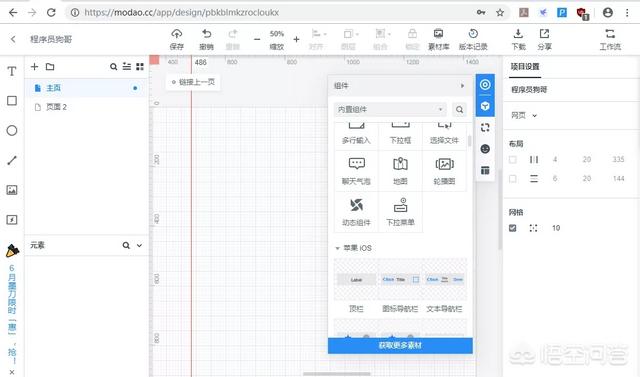Screen dimensions: 640x377
Task: Click the June promotion banner link
Action: [x=12, y=313]
